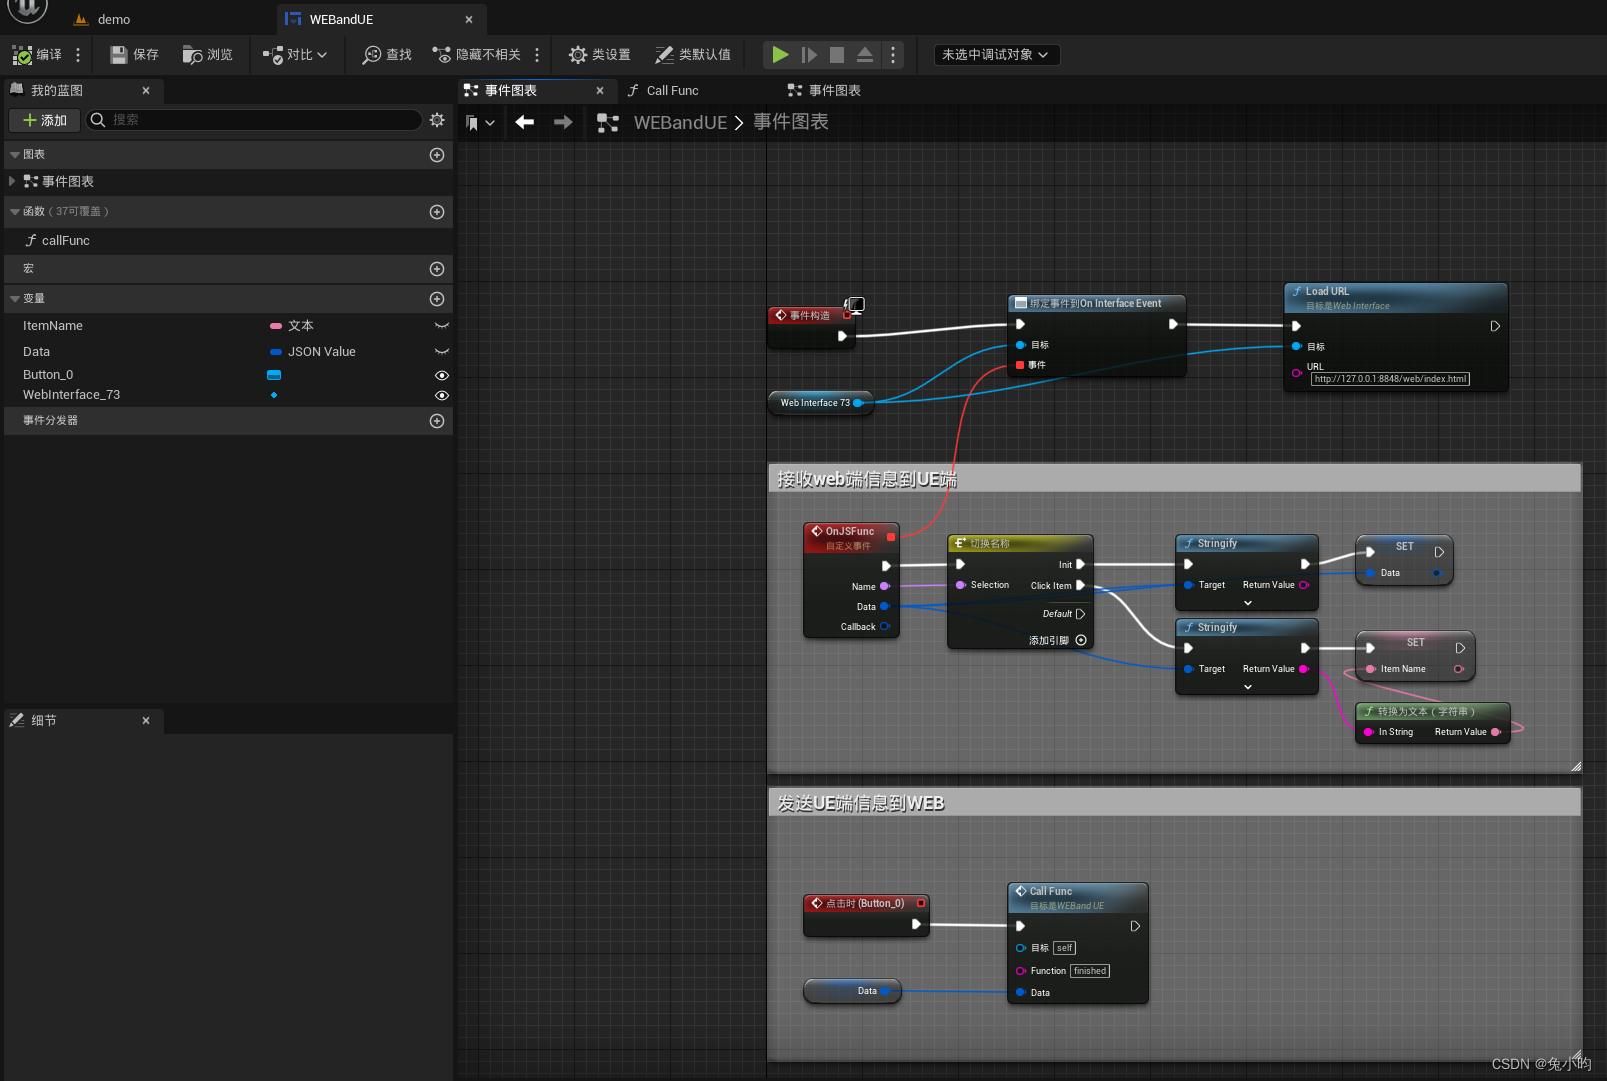Click the Stop simulation button
The image size is (1607, 1081).
(837, 55)
